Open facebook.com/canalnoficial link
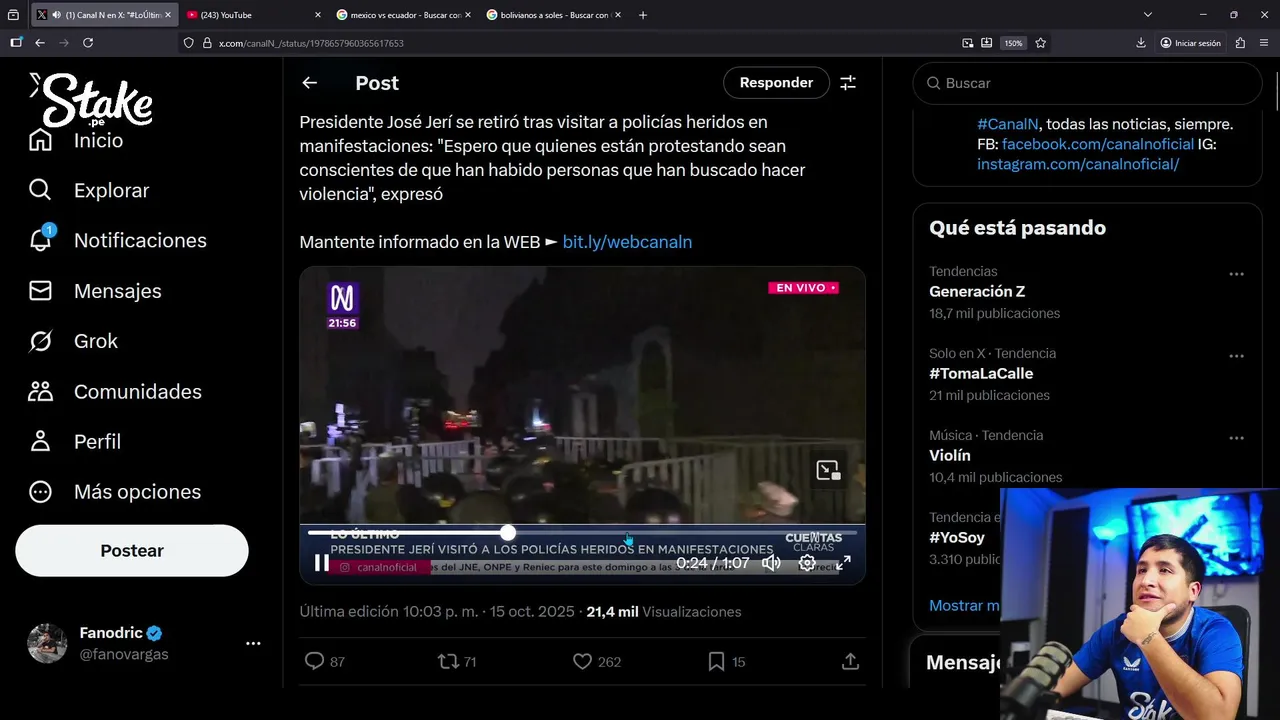This screenshot has height=720, width=1280. coord(1098,144)
